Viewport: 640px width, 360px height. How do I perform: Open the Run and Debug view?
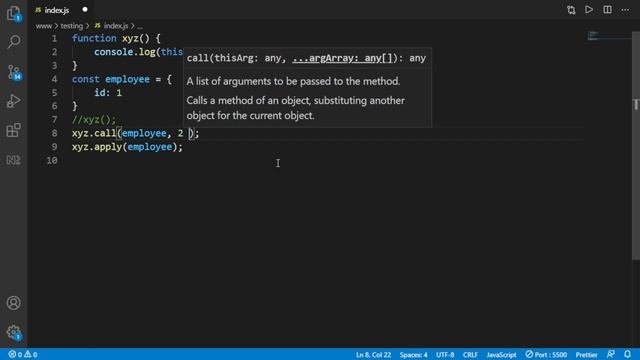[13, 101]
